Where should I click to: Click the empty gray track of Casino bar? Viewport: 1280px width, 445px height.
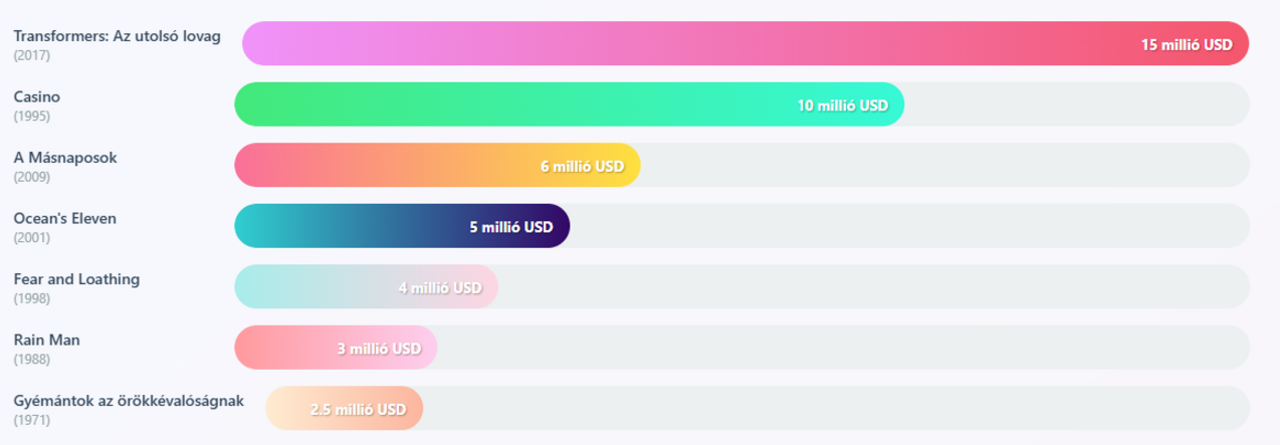pos(1075,105)
